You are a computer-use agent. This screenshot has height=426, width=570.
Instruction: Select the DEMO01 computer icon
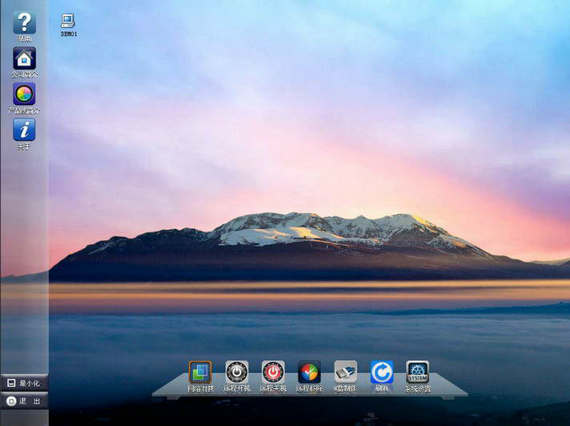pyautogui.click(x=68, y=21)
